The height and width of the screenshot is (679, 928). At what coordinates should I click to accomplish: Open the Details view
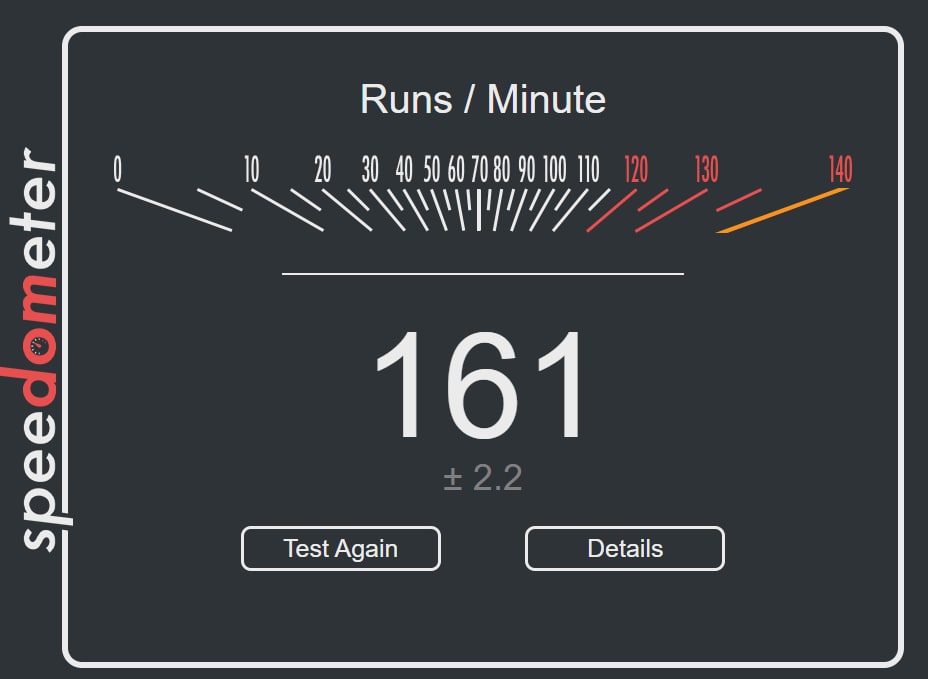coord(625,549)
